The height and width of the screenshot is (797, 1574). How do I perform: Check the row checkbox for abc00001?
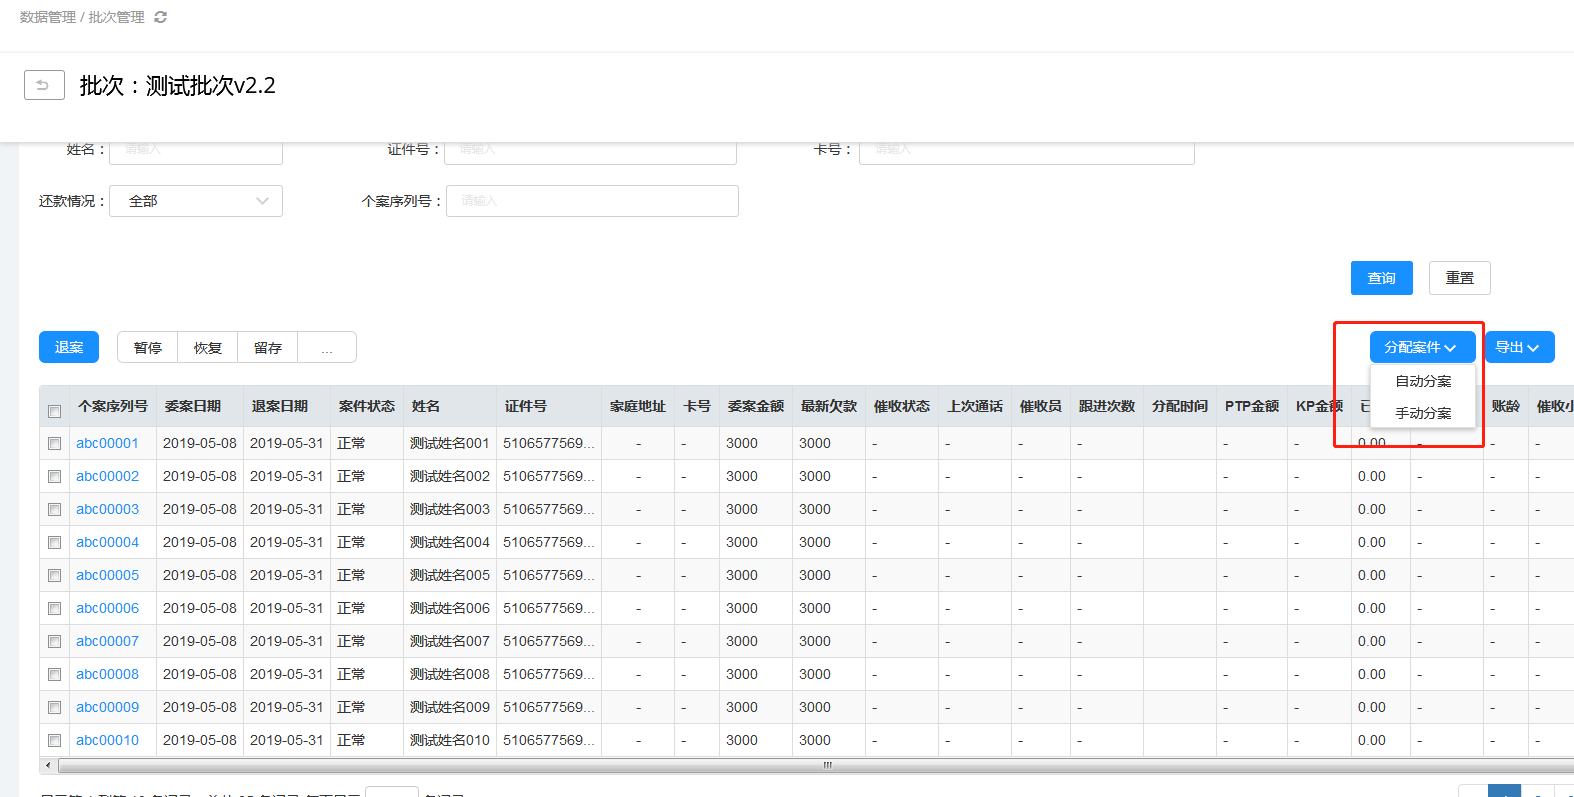55,444
